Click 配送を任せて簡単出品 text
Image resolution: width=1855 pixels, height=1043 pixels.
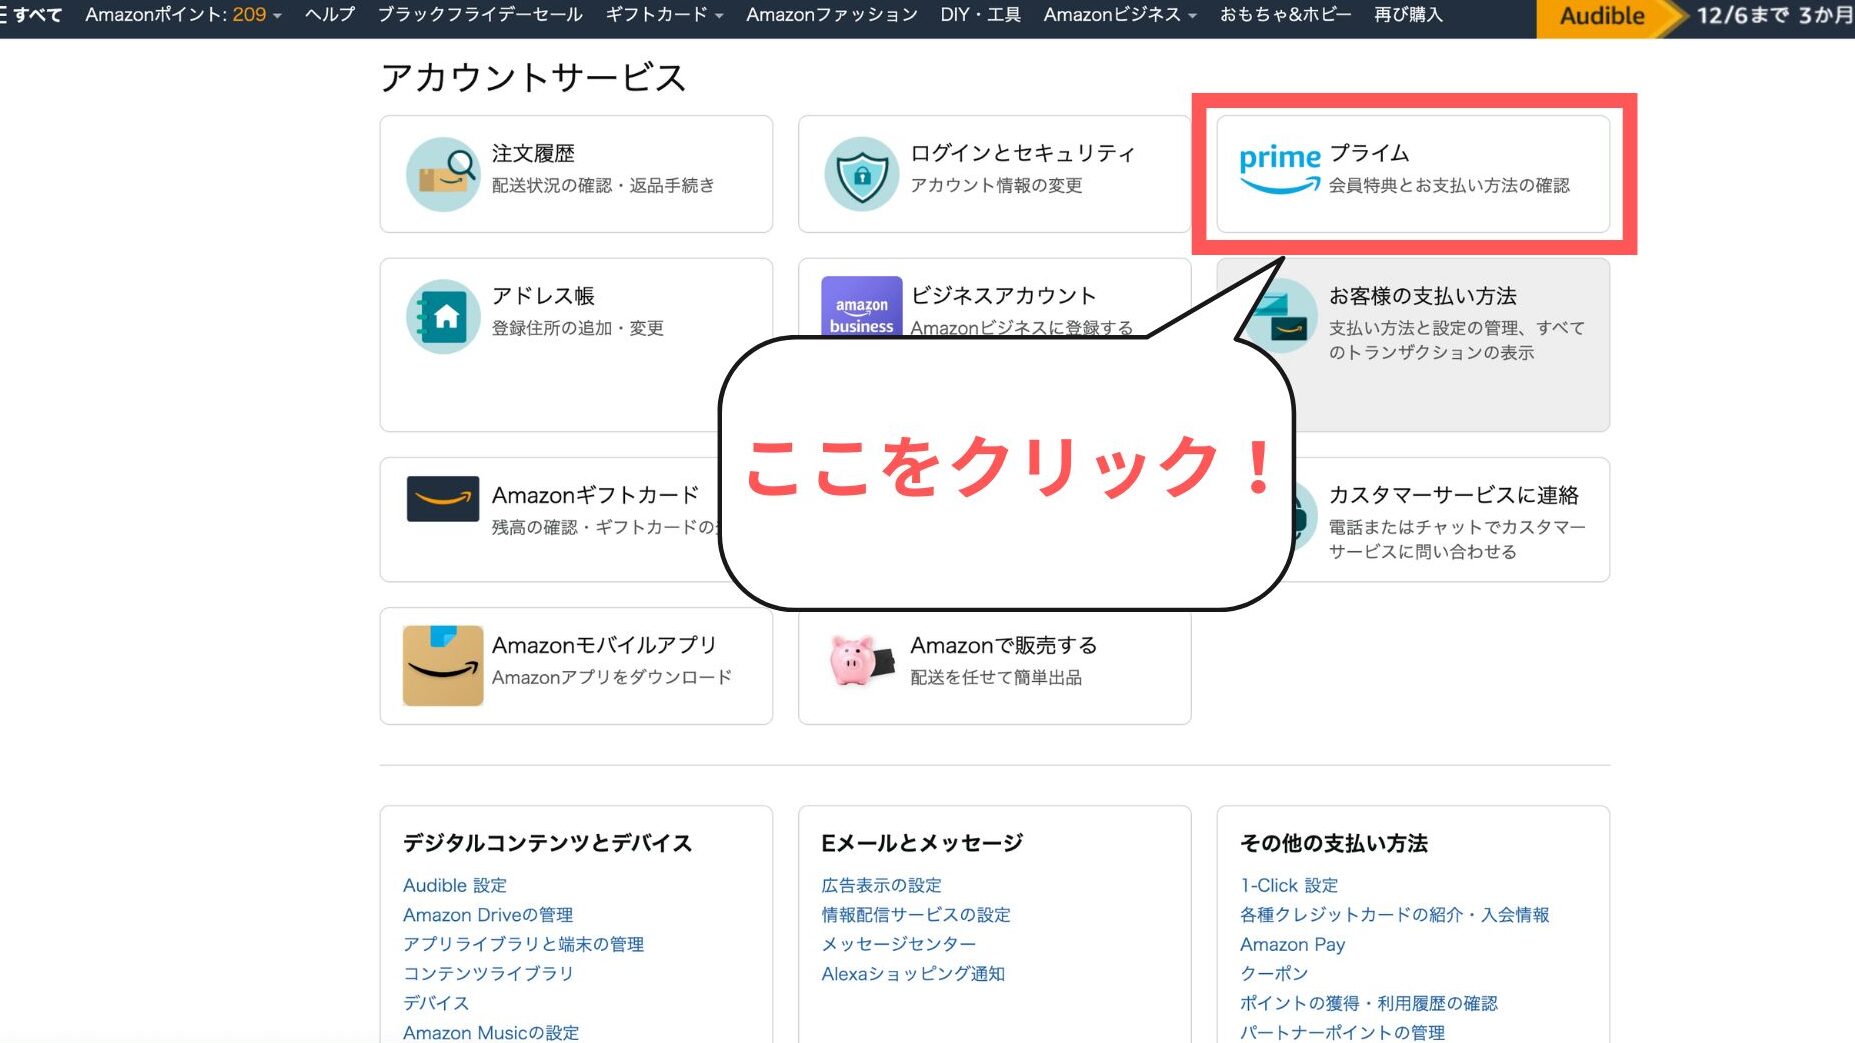pyautogui.click(x=996, y=677)
